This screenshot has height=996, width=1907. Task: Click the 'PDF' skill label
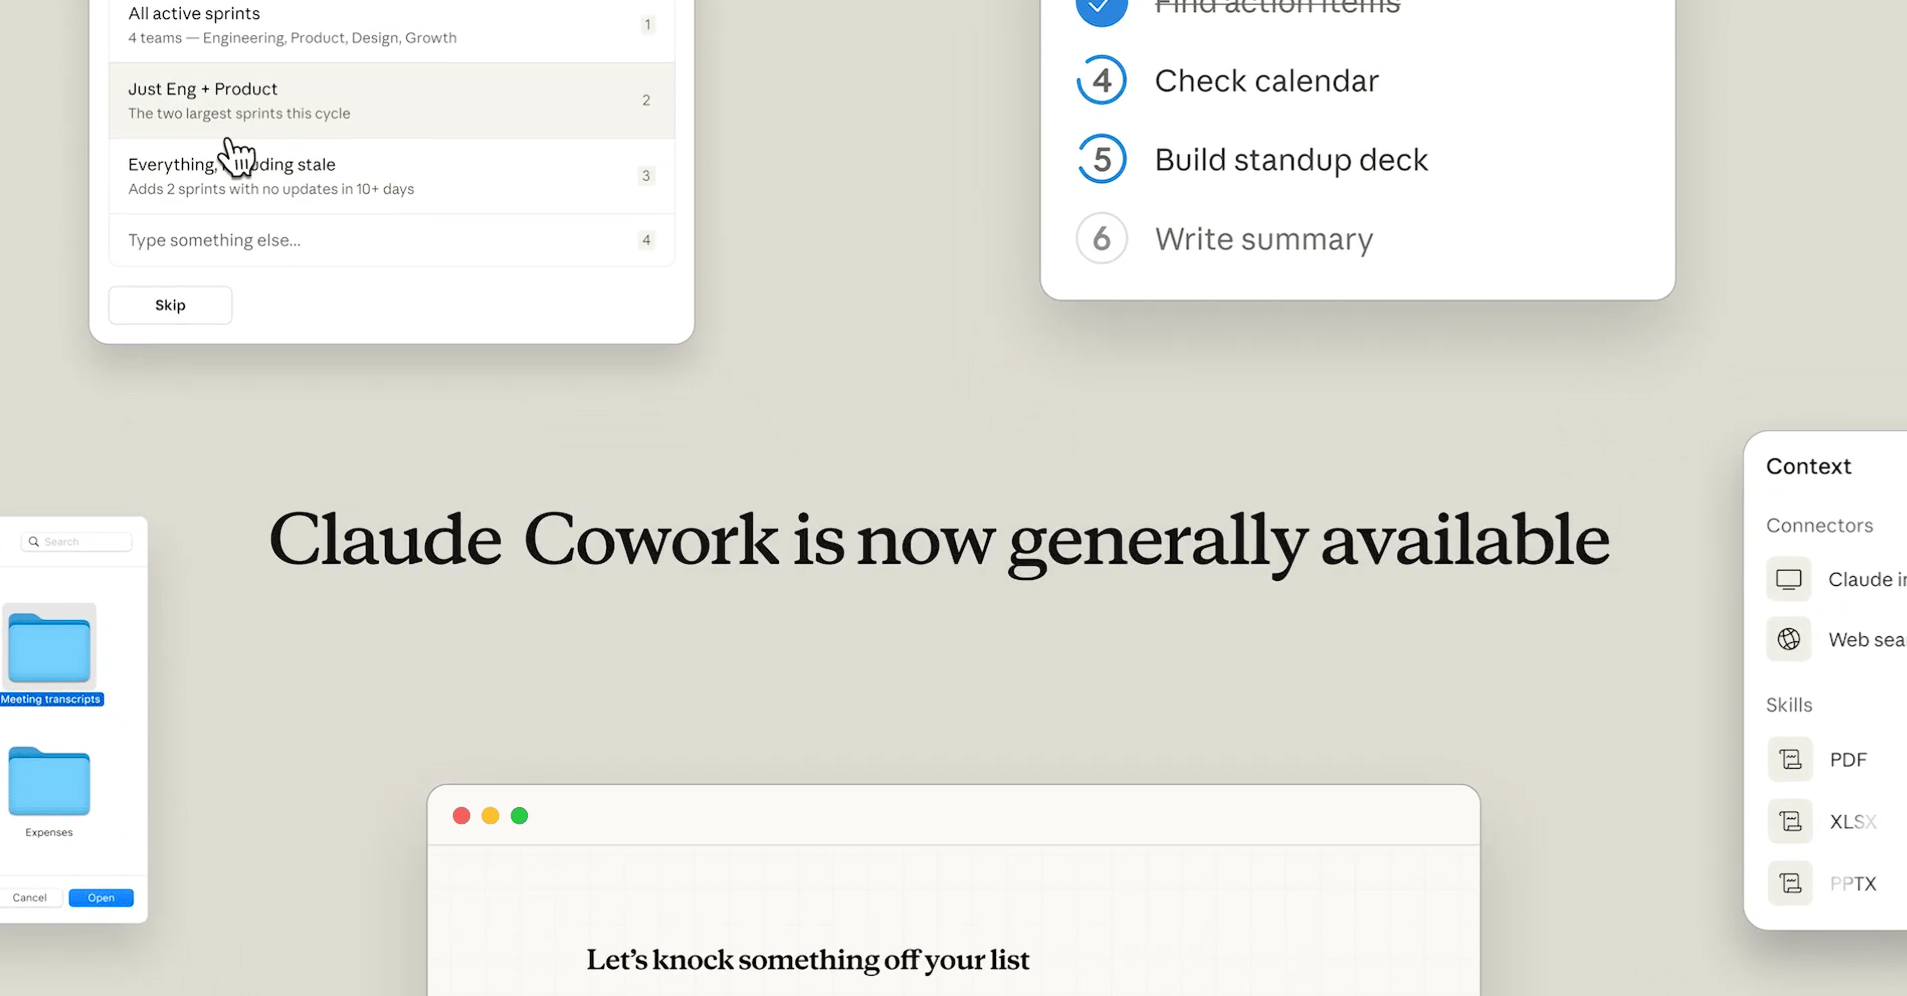pyautogui.click(x=1848, y=760)
